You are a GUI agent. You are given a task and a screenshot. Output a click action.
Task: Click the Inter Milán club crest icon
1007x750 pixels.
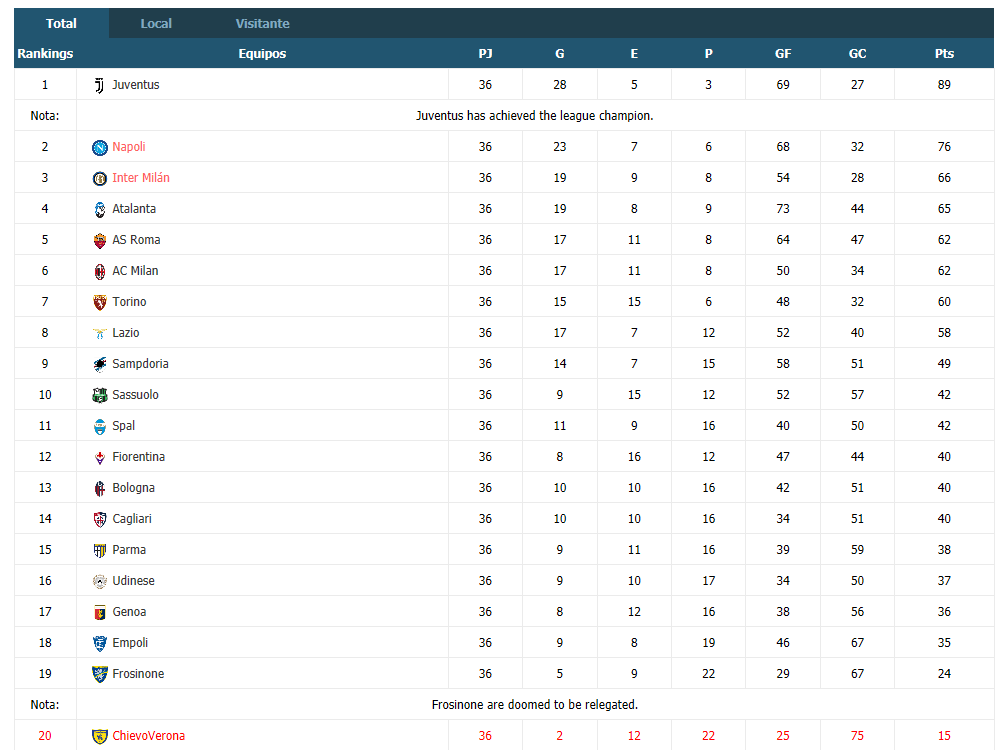(x=100, y=179)
